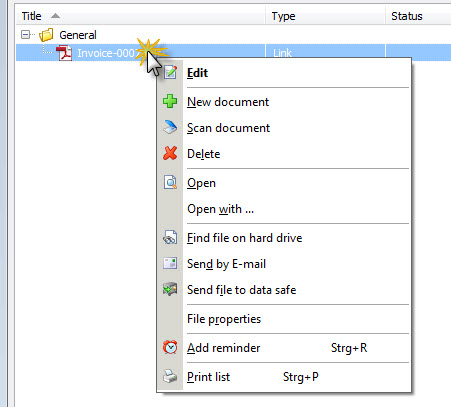Collapse the General folder tree node

(25, 34)
